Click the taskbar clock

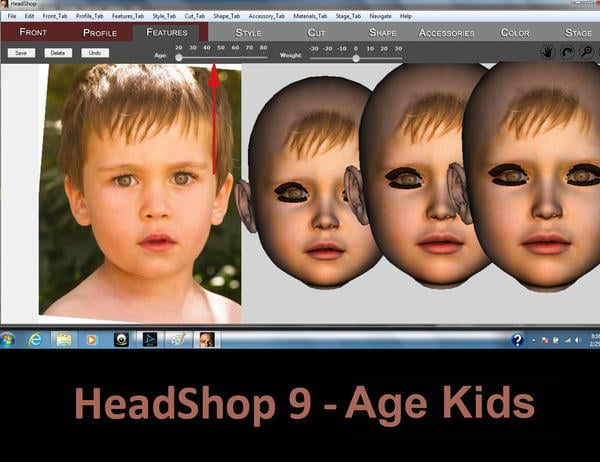tap(595, 340)
